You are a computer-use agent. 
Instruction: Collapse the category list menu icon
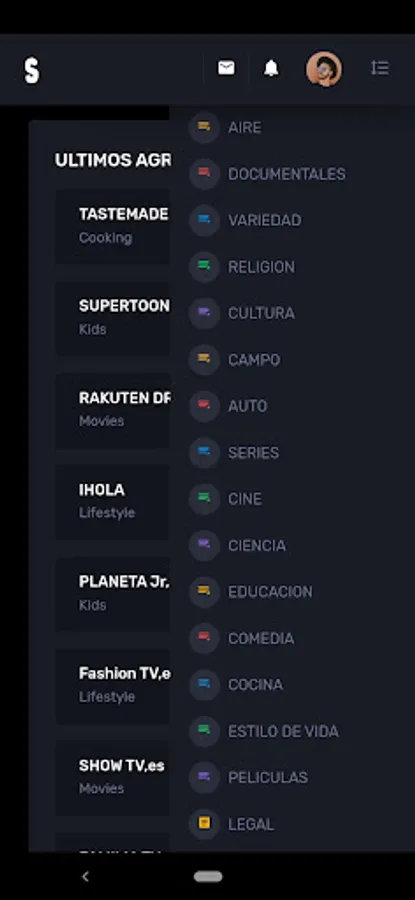(x=379, y=68)
